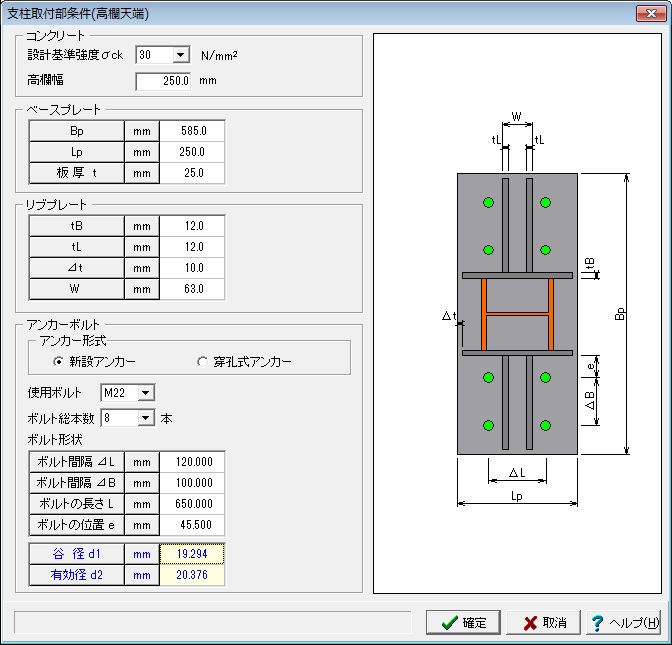Edit the tL value 12.0
Screen dimensions: 672x645
coord(192,247)
